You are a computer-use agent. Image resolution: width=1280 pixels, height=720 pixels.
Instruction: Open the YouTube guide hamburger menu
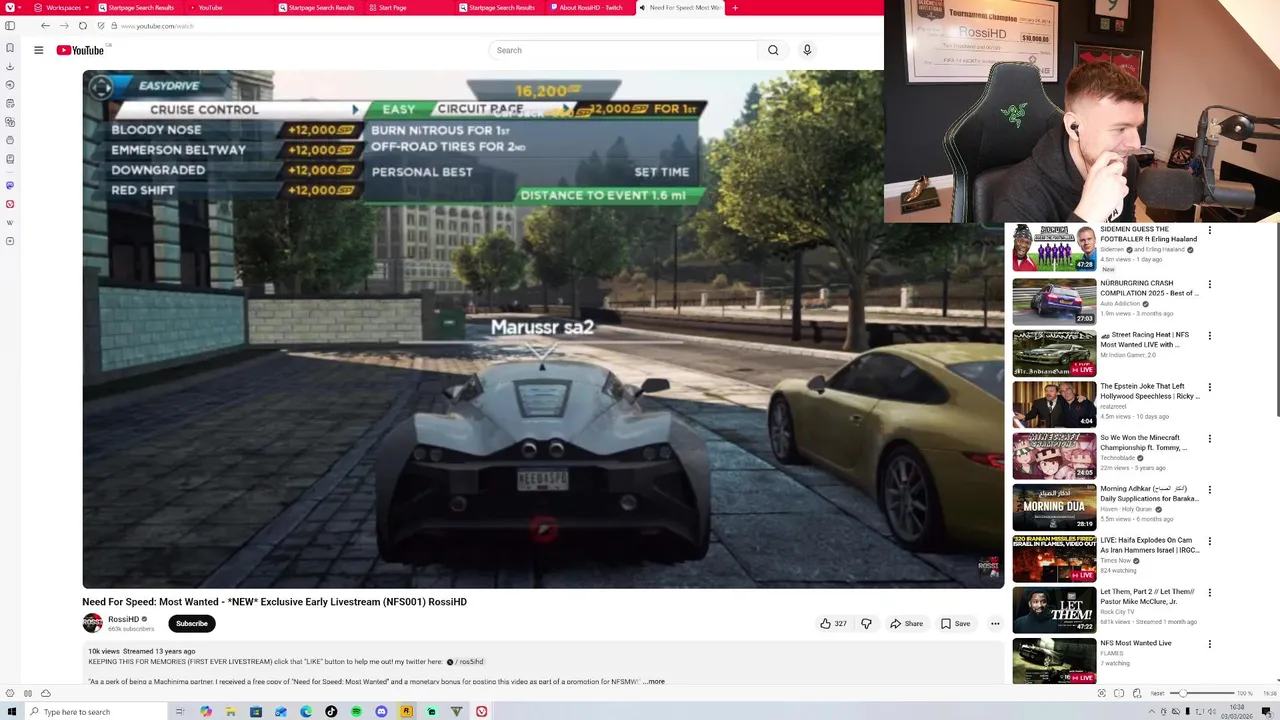(x=38, y=50)
